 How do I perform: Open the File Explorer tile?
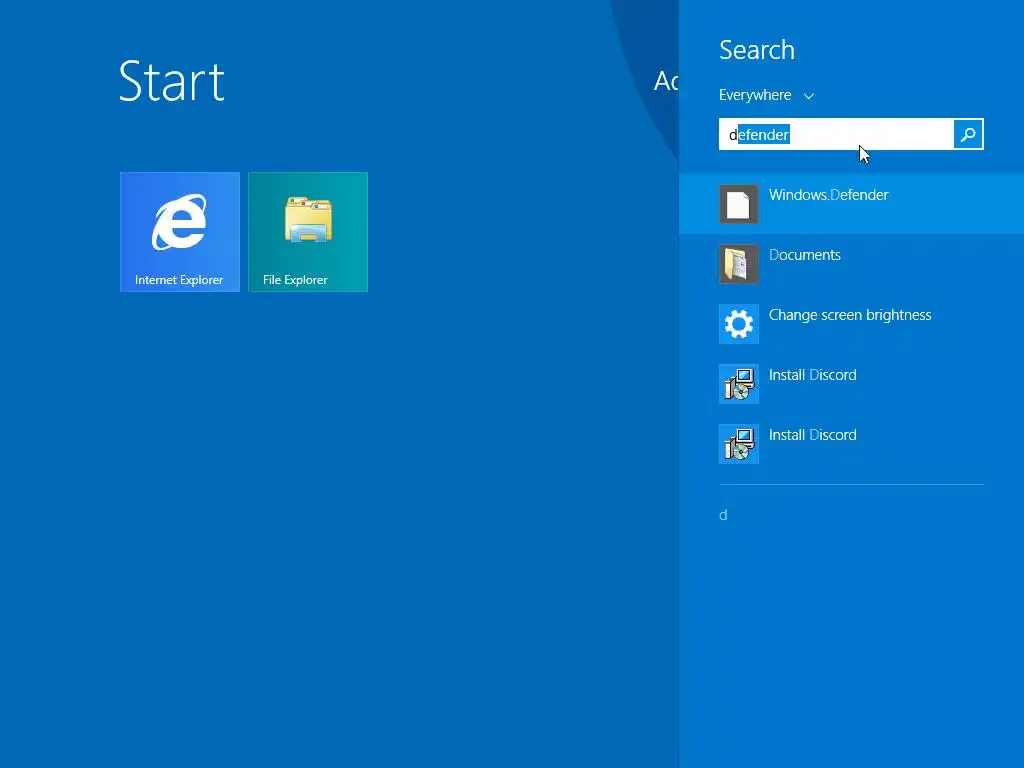(308, 232)
